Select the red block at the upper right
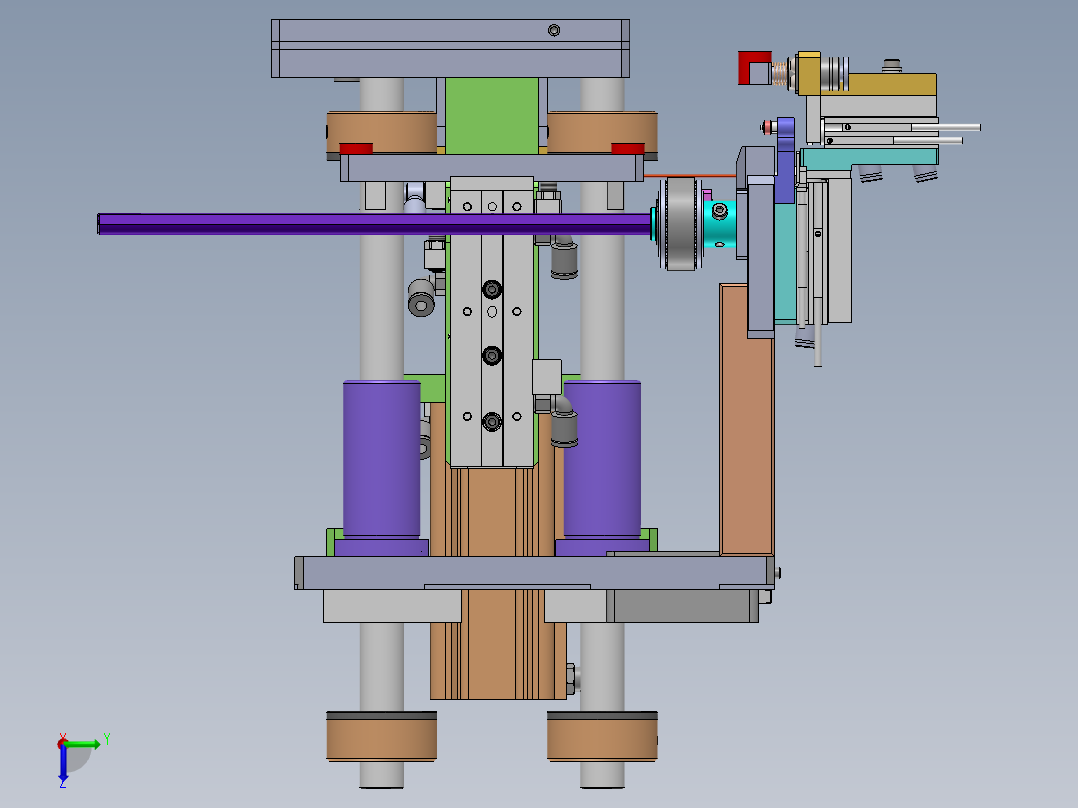Viewport: 1078px width, 808px height. [754, 67]
